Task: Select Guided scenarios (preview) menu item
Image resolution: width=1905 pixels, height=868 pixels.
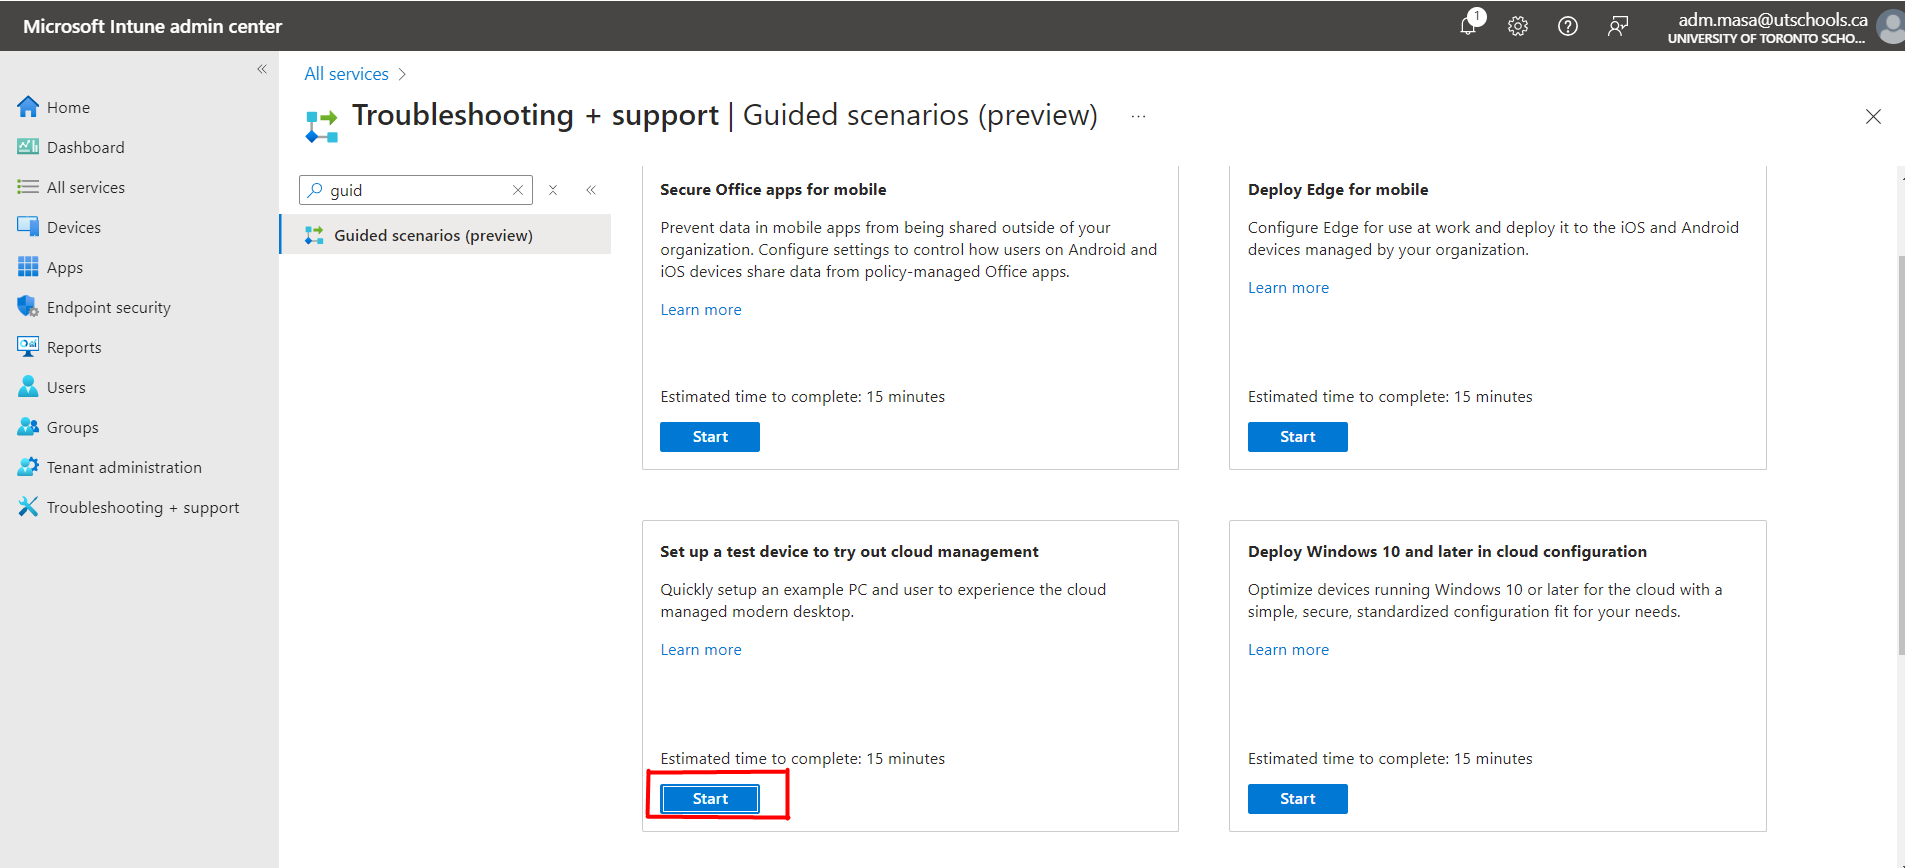Action: pyautogui.click(x=446, y=235)
